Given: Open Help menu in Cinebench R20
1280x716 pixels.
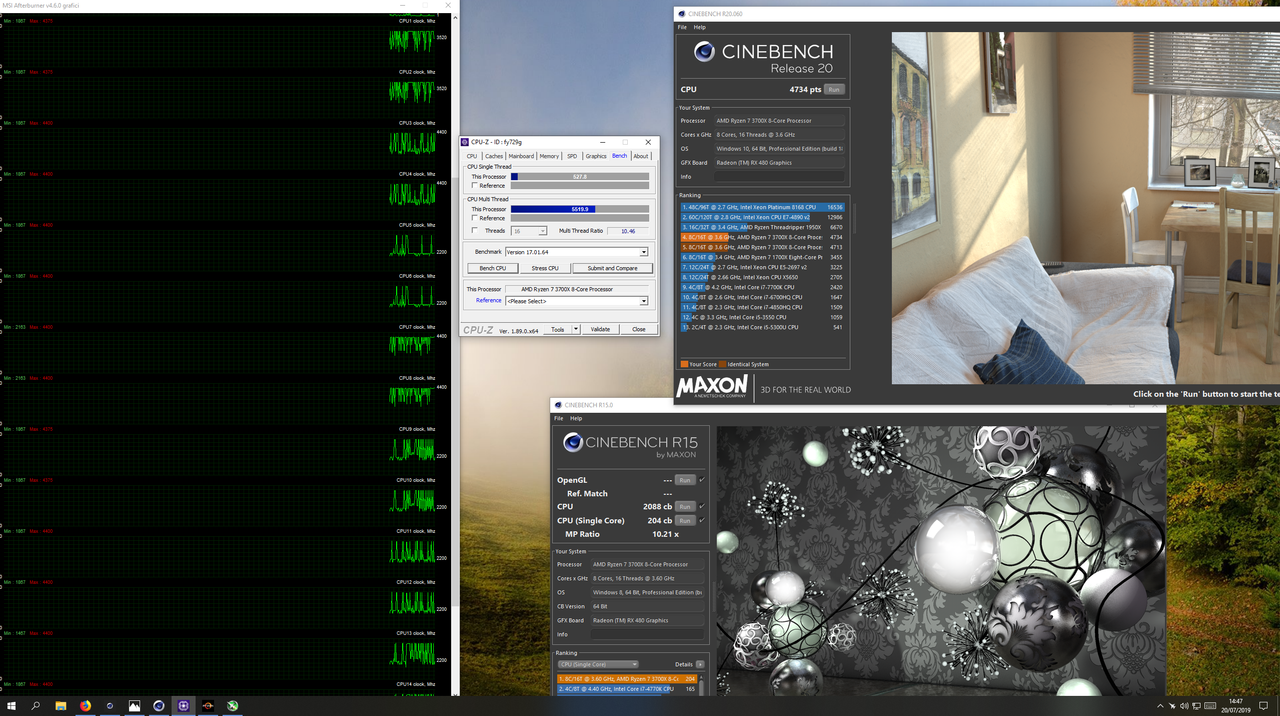Looking at the screenshot, I should coord(700,27).
